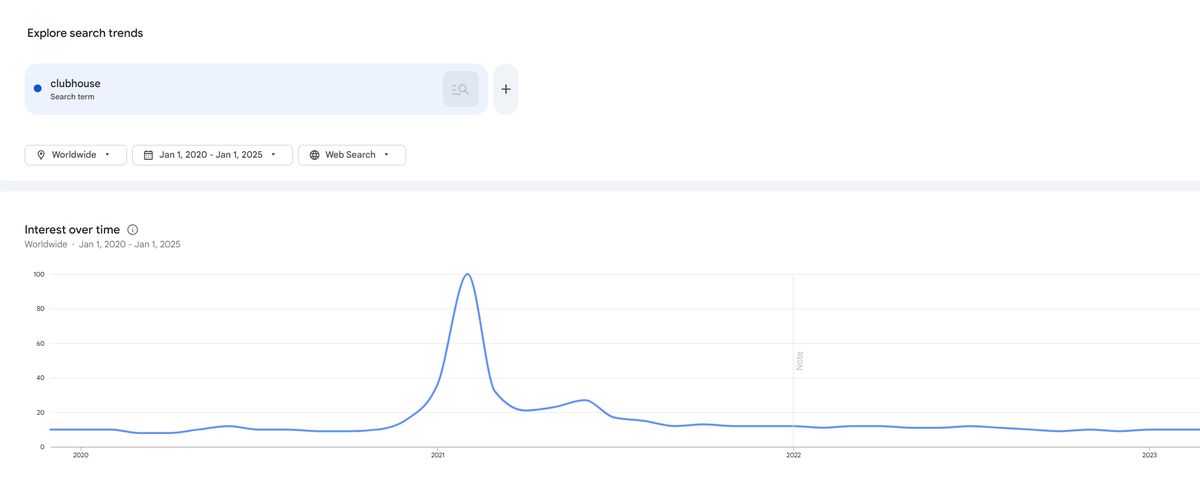Click the peak of the trend line at 100
This screenshot has width=1200, height=487.
click(x=467, y=274)
